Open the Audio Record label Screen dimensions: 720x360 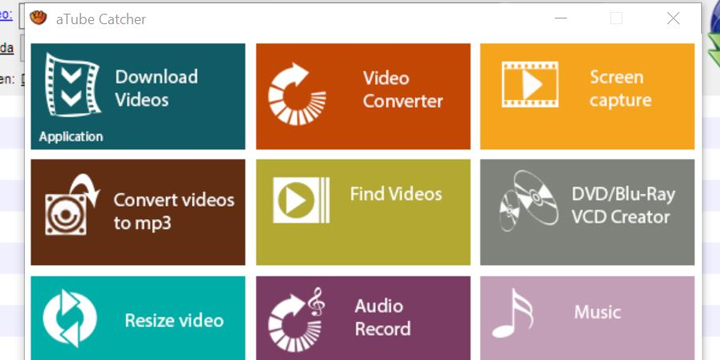pos(382,317)
